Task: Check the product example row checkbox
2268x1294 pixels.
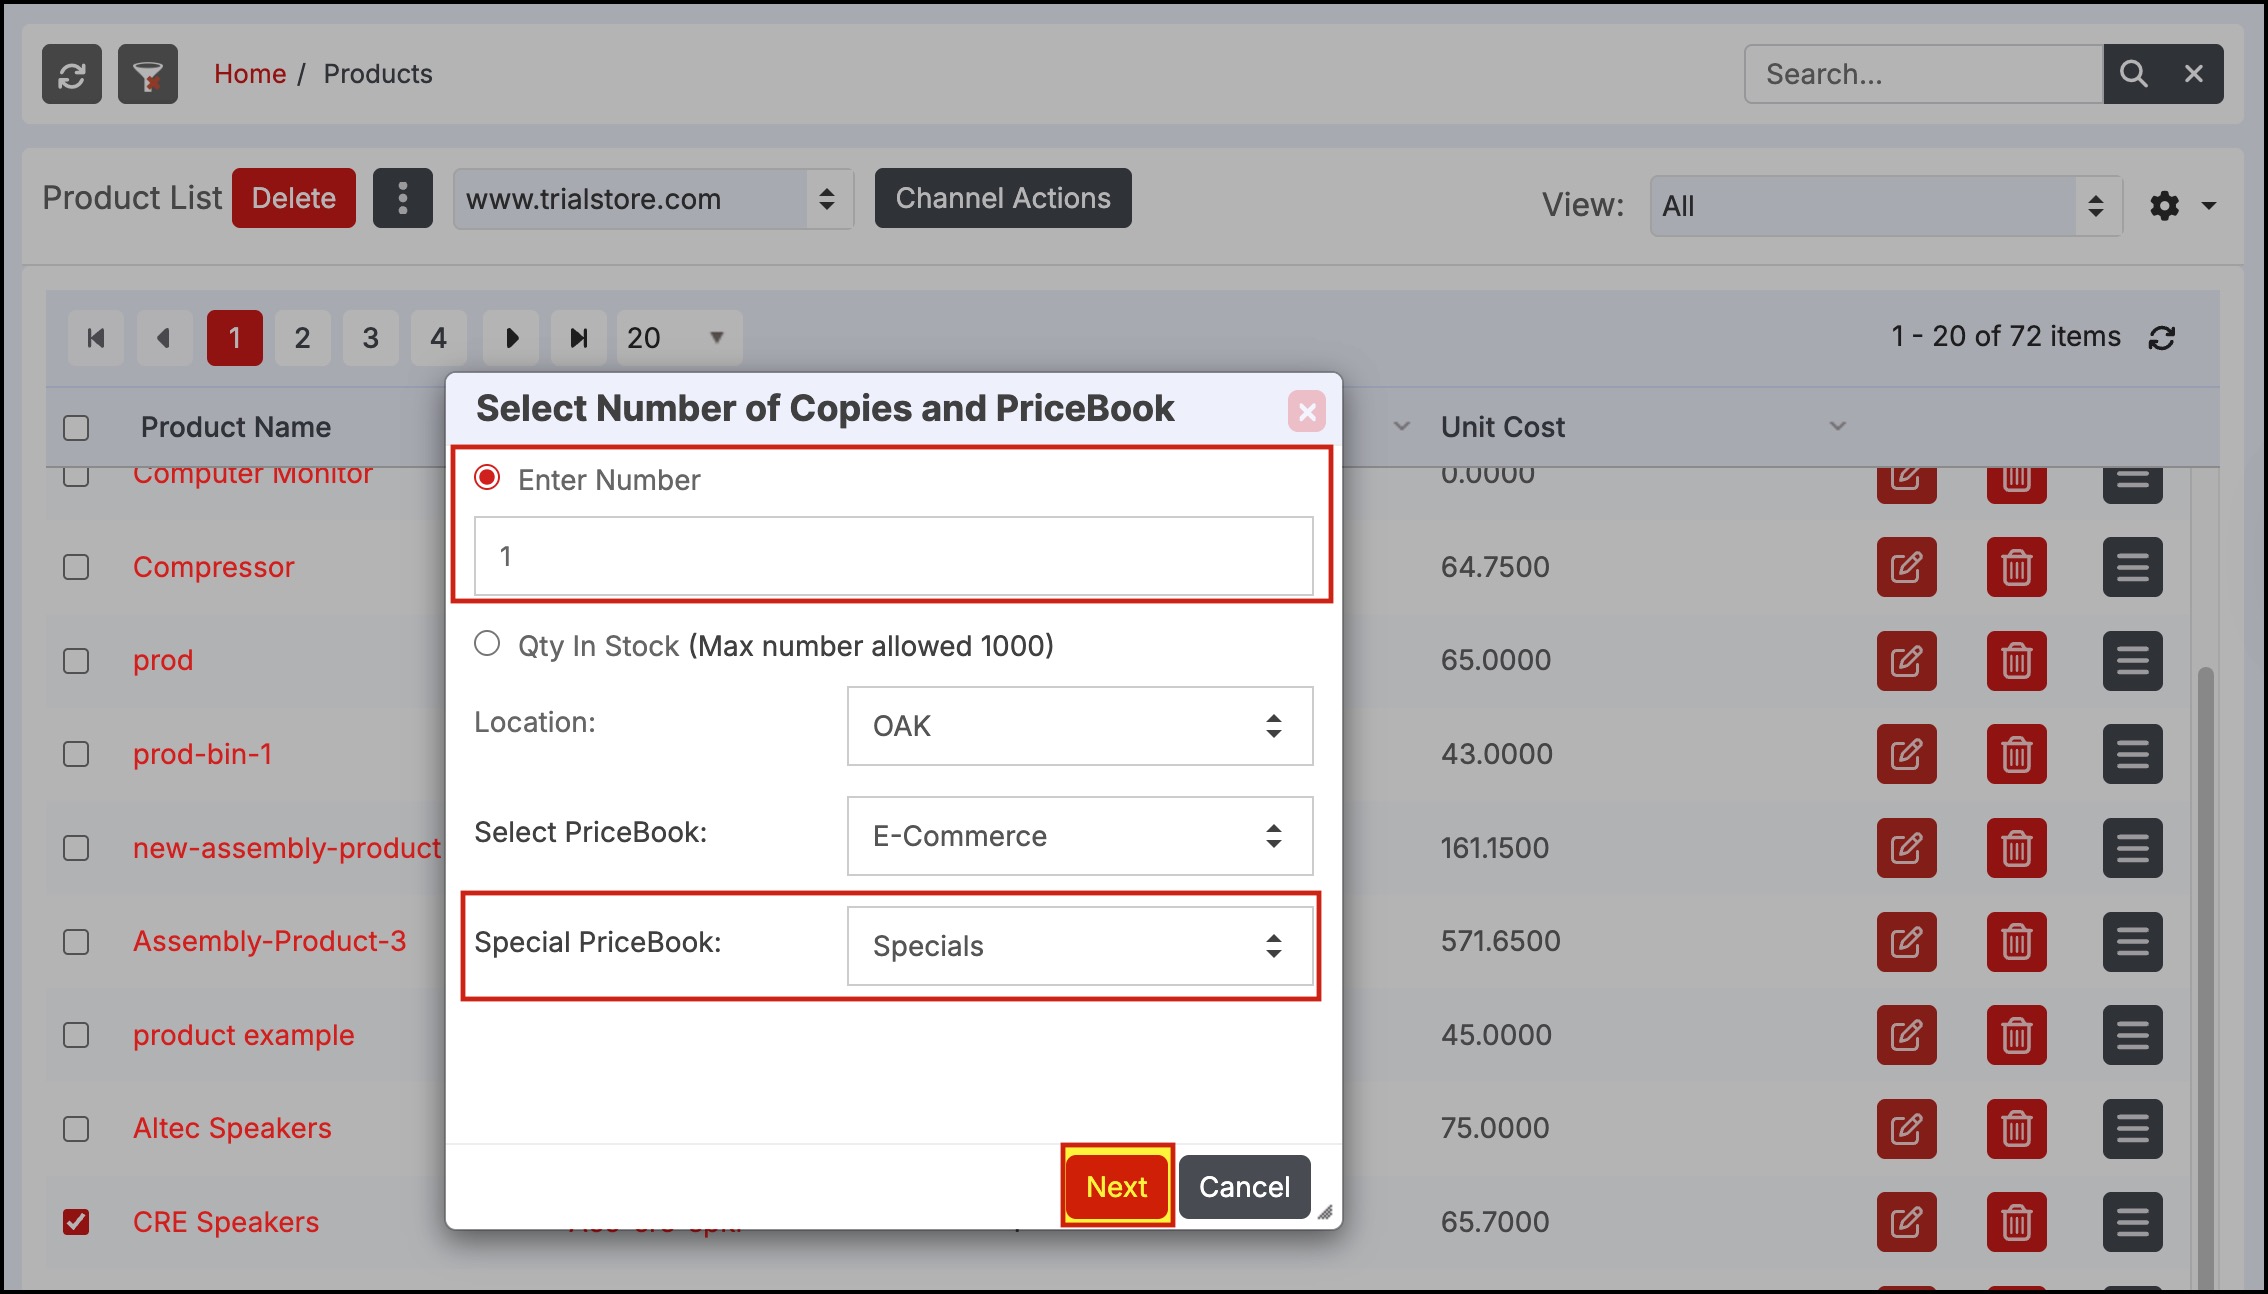Action: click(x=76, y=1035)
